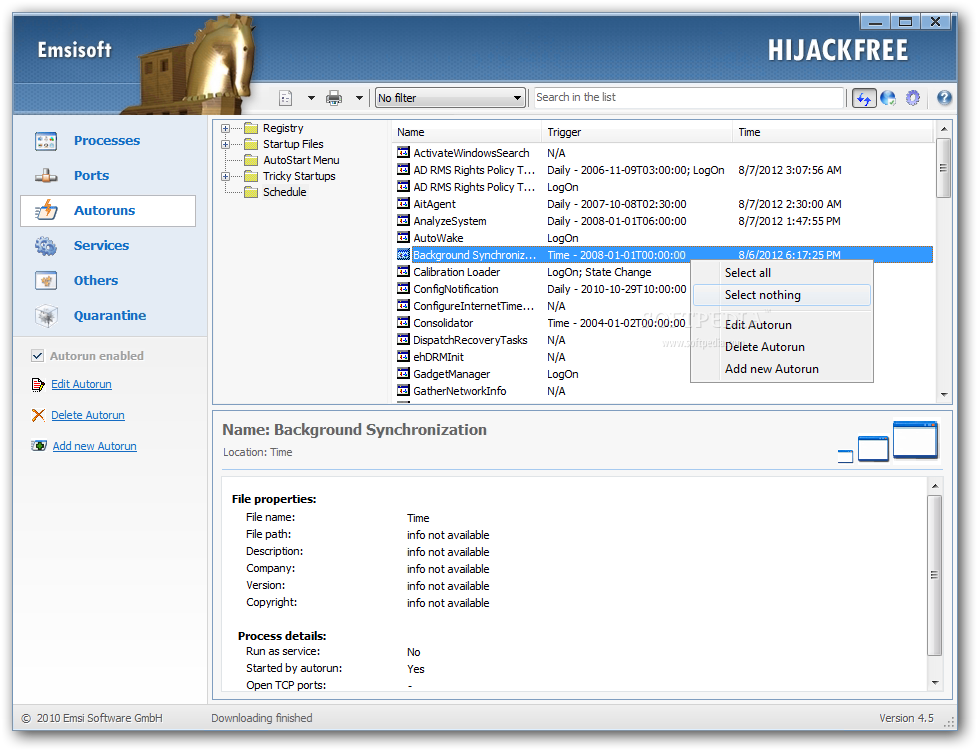Click the windows graphic in details header
The width and height of the screenshot is (978, 751).
pos(888,442)
